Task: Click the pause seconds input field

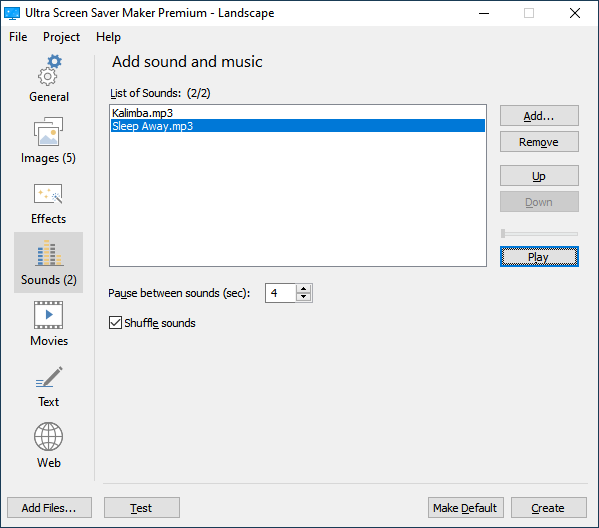Action: click(x=280, y=293)
